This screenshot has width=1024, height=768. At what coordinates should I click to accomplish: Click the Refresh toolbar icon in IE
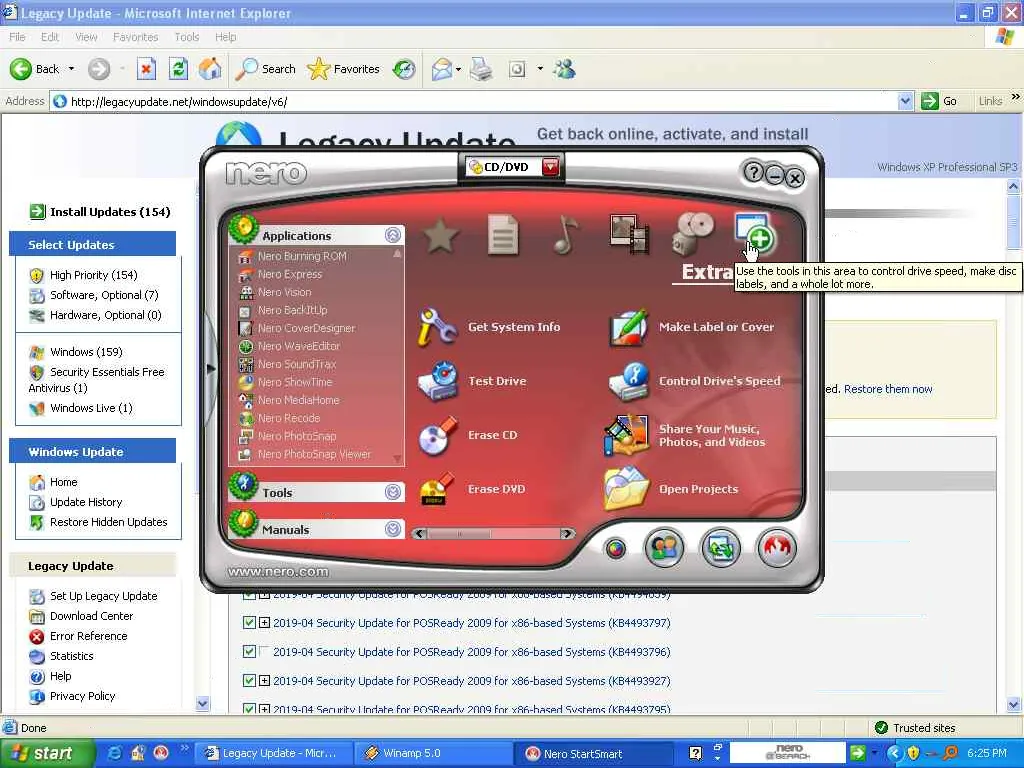click(x=178, y=69)
